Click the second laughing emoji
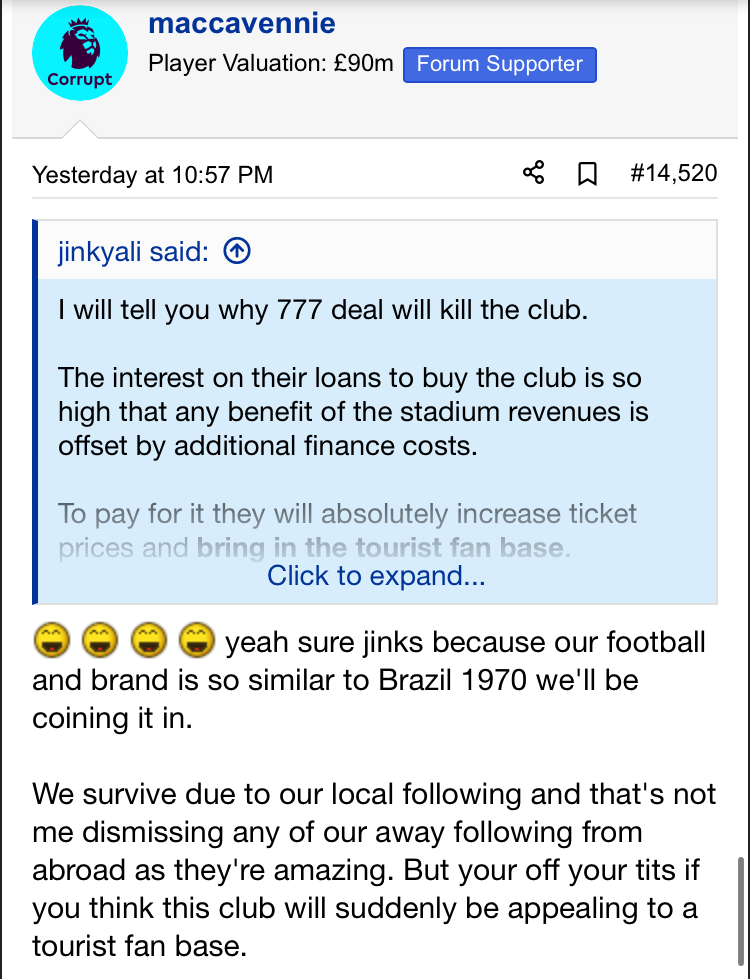The width and height of the screenshot is (750, 979). click(x=100, y=641)
